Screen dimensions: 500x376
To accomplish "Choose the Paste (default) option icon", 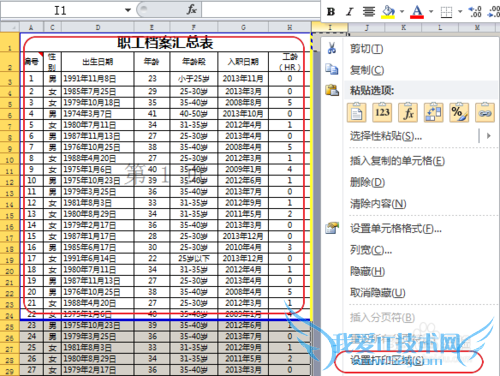I will click(x=356, y=113).
